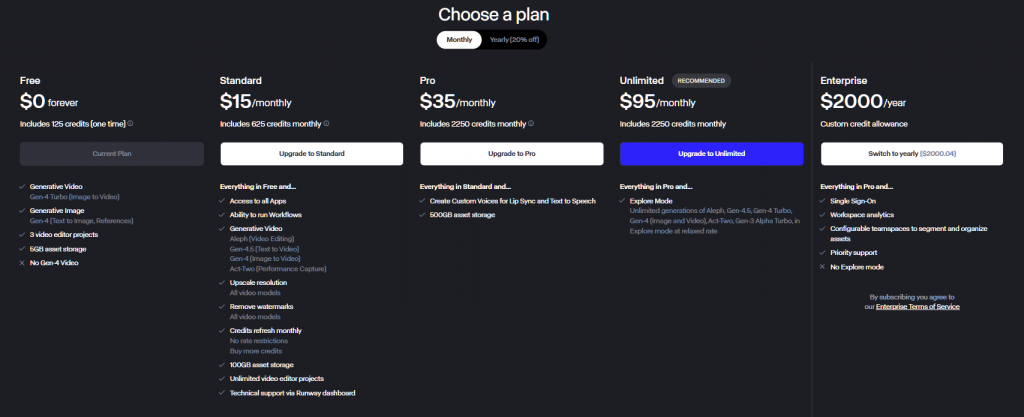Open the Enterprise Terms of Service link

(917, 307)
